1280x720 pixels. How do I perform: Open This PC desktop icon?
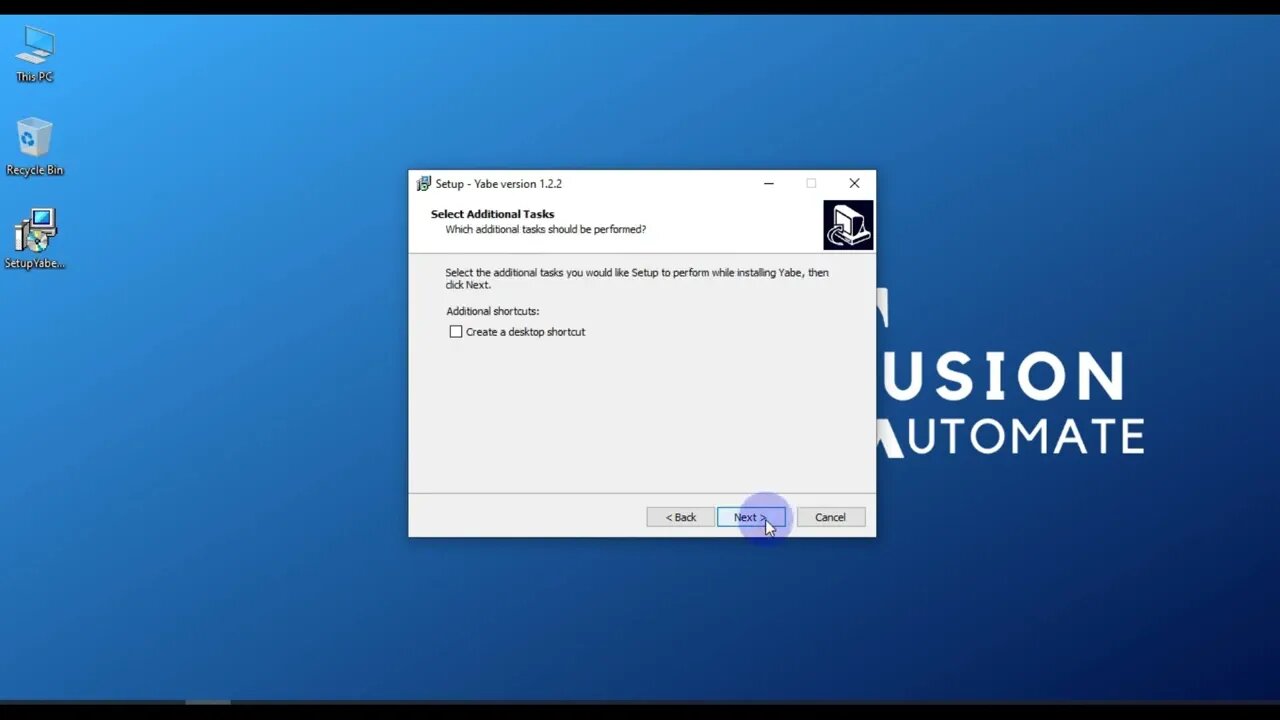click(x=34, y=54)
